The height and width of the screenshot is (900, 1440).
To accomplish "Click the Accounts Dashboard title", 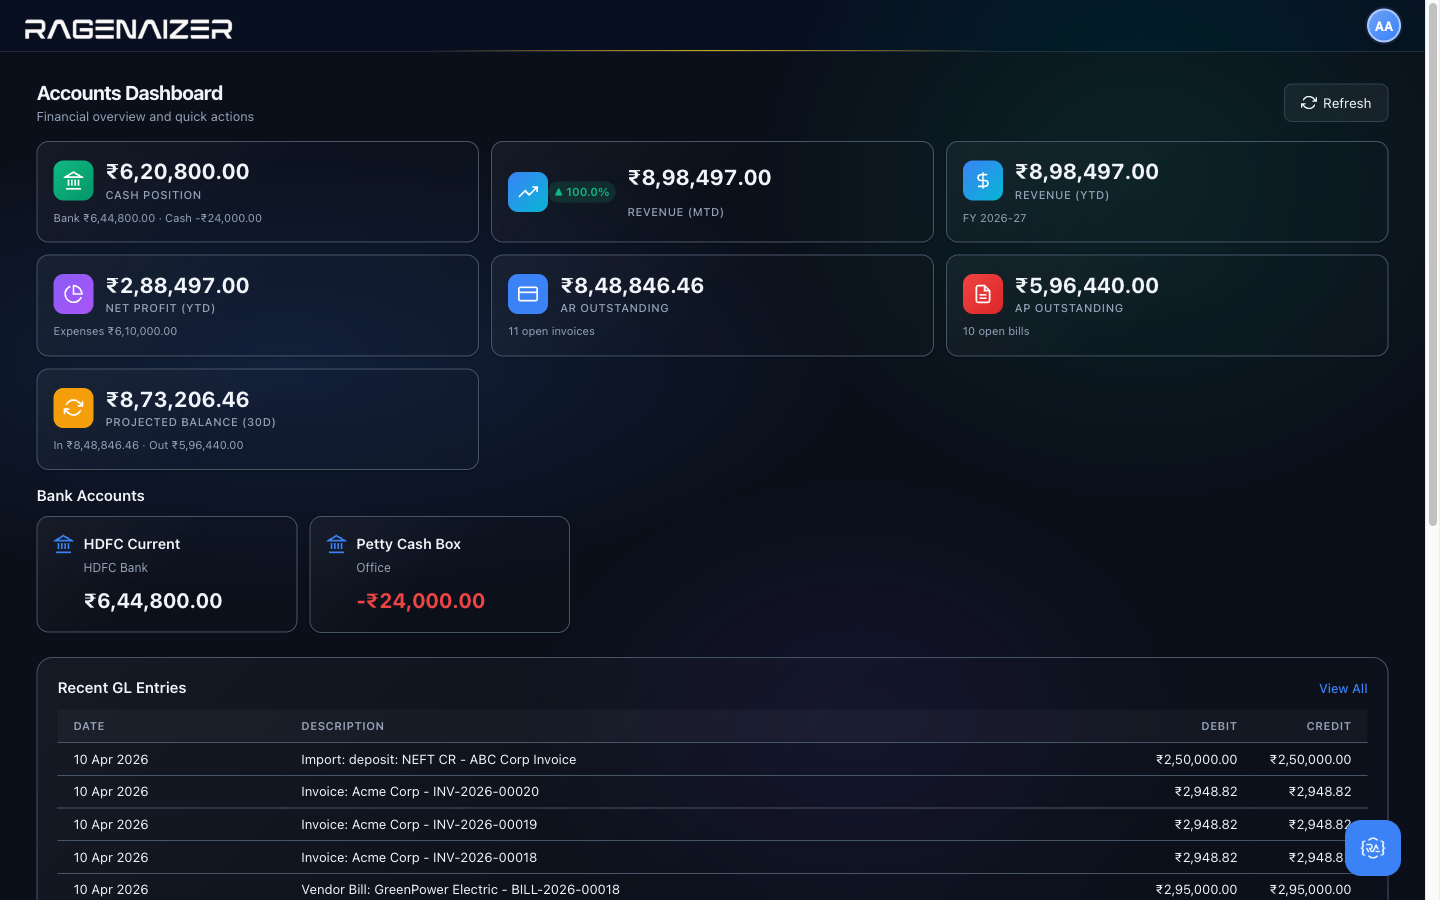I will (x=130, y=93).
